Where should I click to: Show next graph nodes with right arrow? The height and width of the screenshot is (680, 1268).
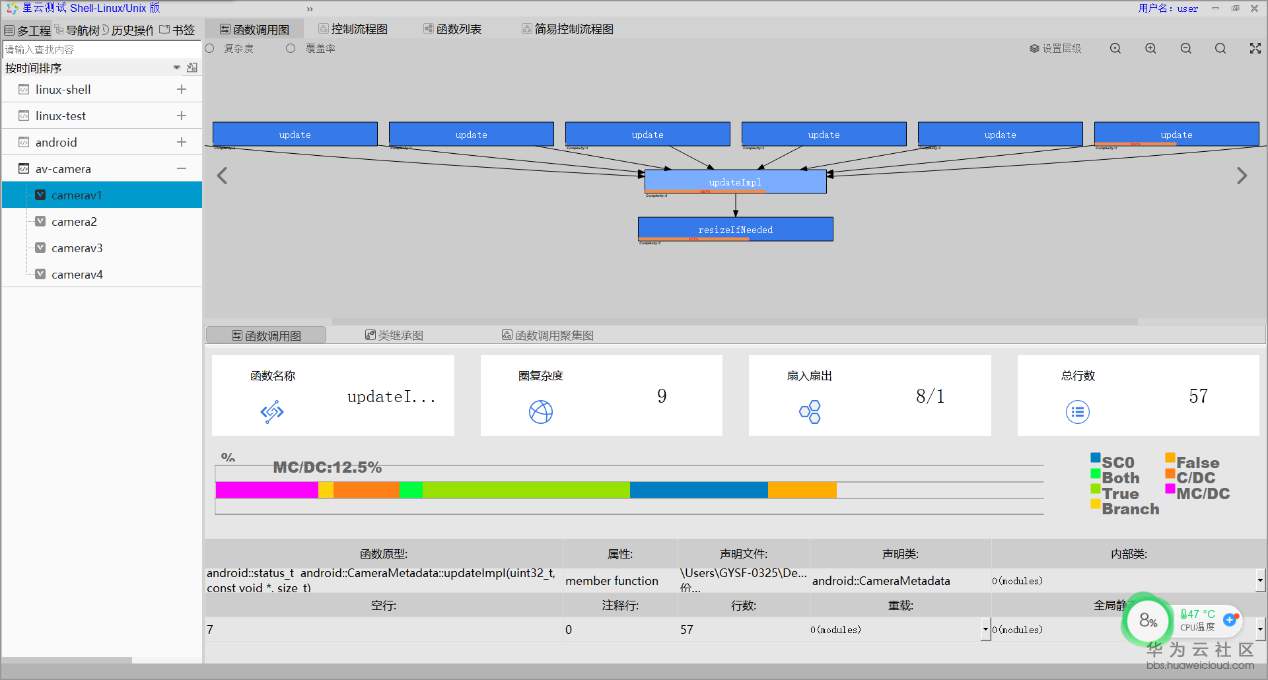point(1242,176)
